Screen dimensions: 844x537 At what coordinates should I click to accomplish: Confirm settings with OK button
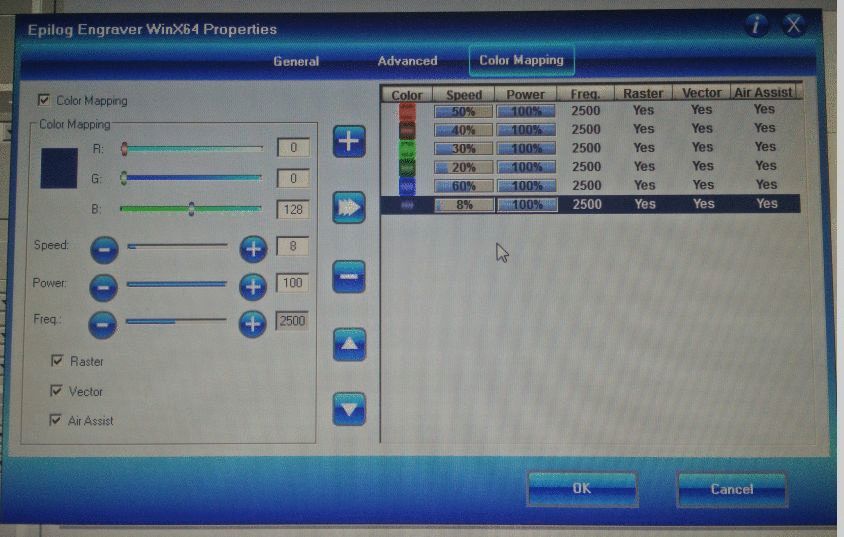pos(582,489)
